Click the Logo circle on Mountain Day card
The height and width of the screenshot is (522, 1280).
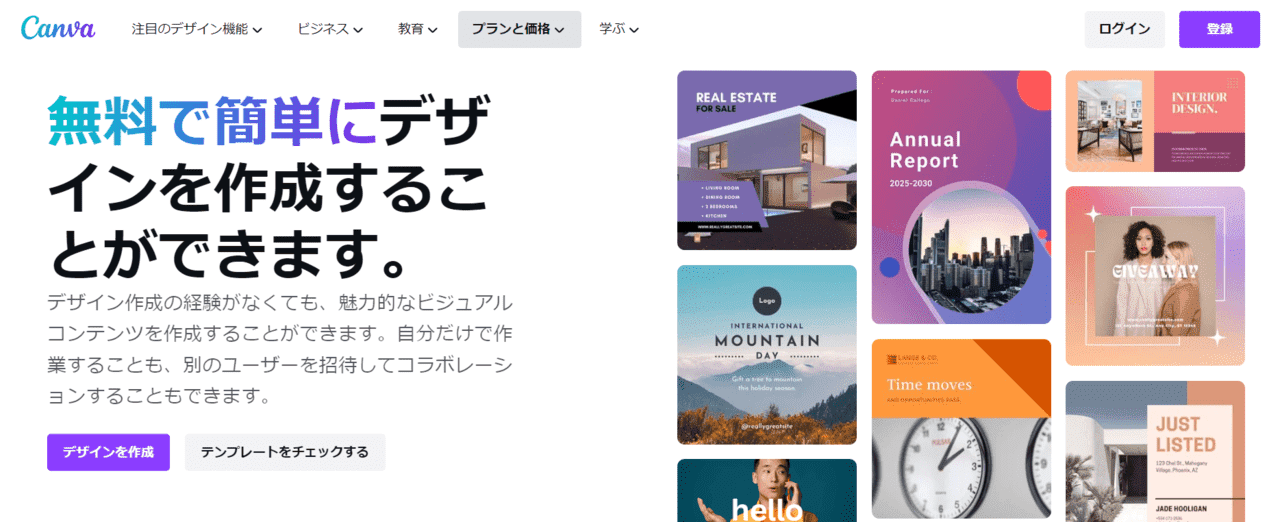tap(767, 301)
